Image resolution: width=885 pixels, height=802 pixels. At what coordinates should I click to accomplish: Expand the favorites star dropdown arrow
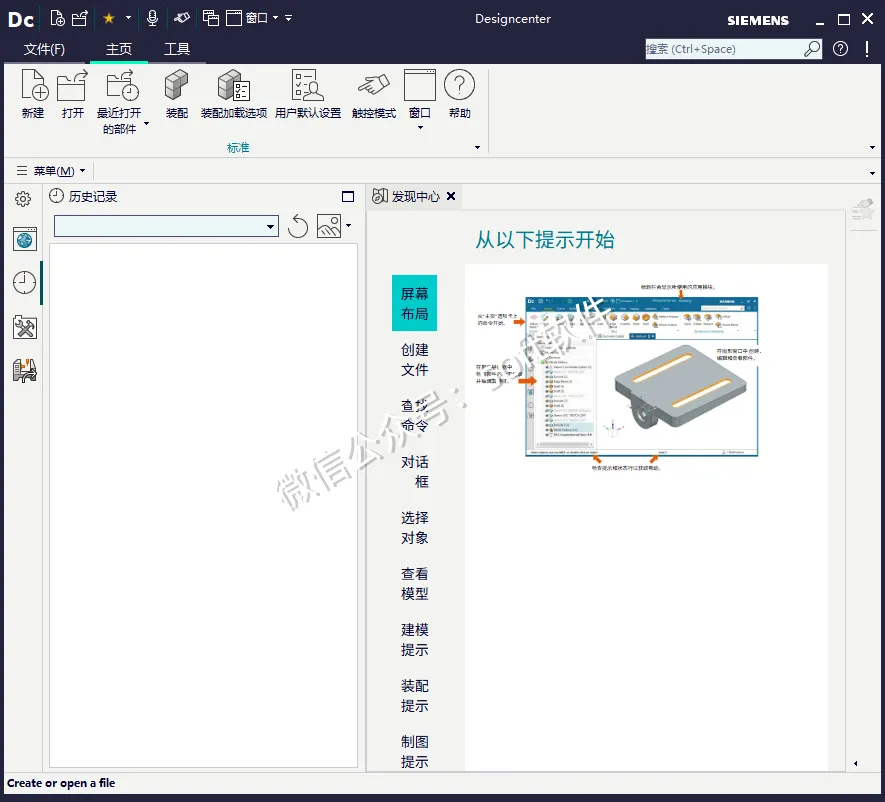pos(128,18)
